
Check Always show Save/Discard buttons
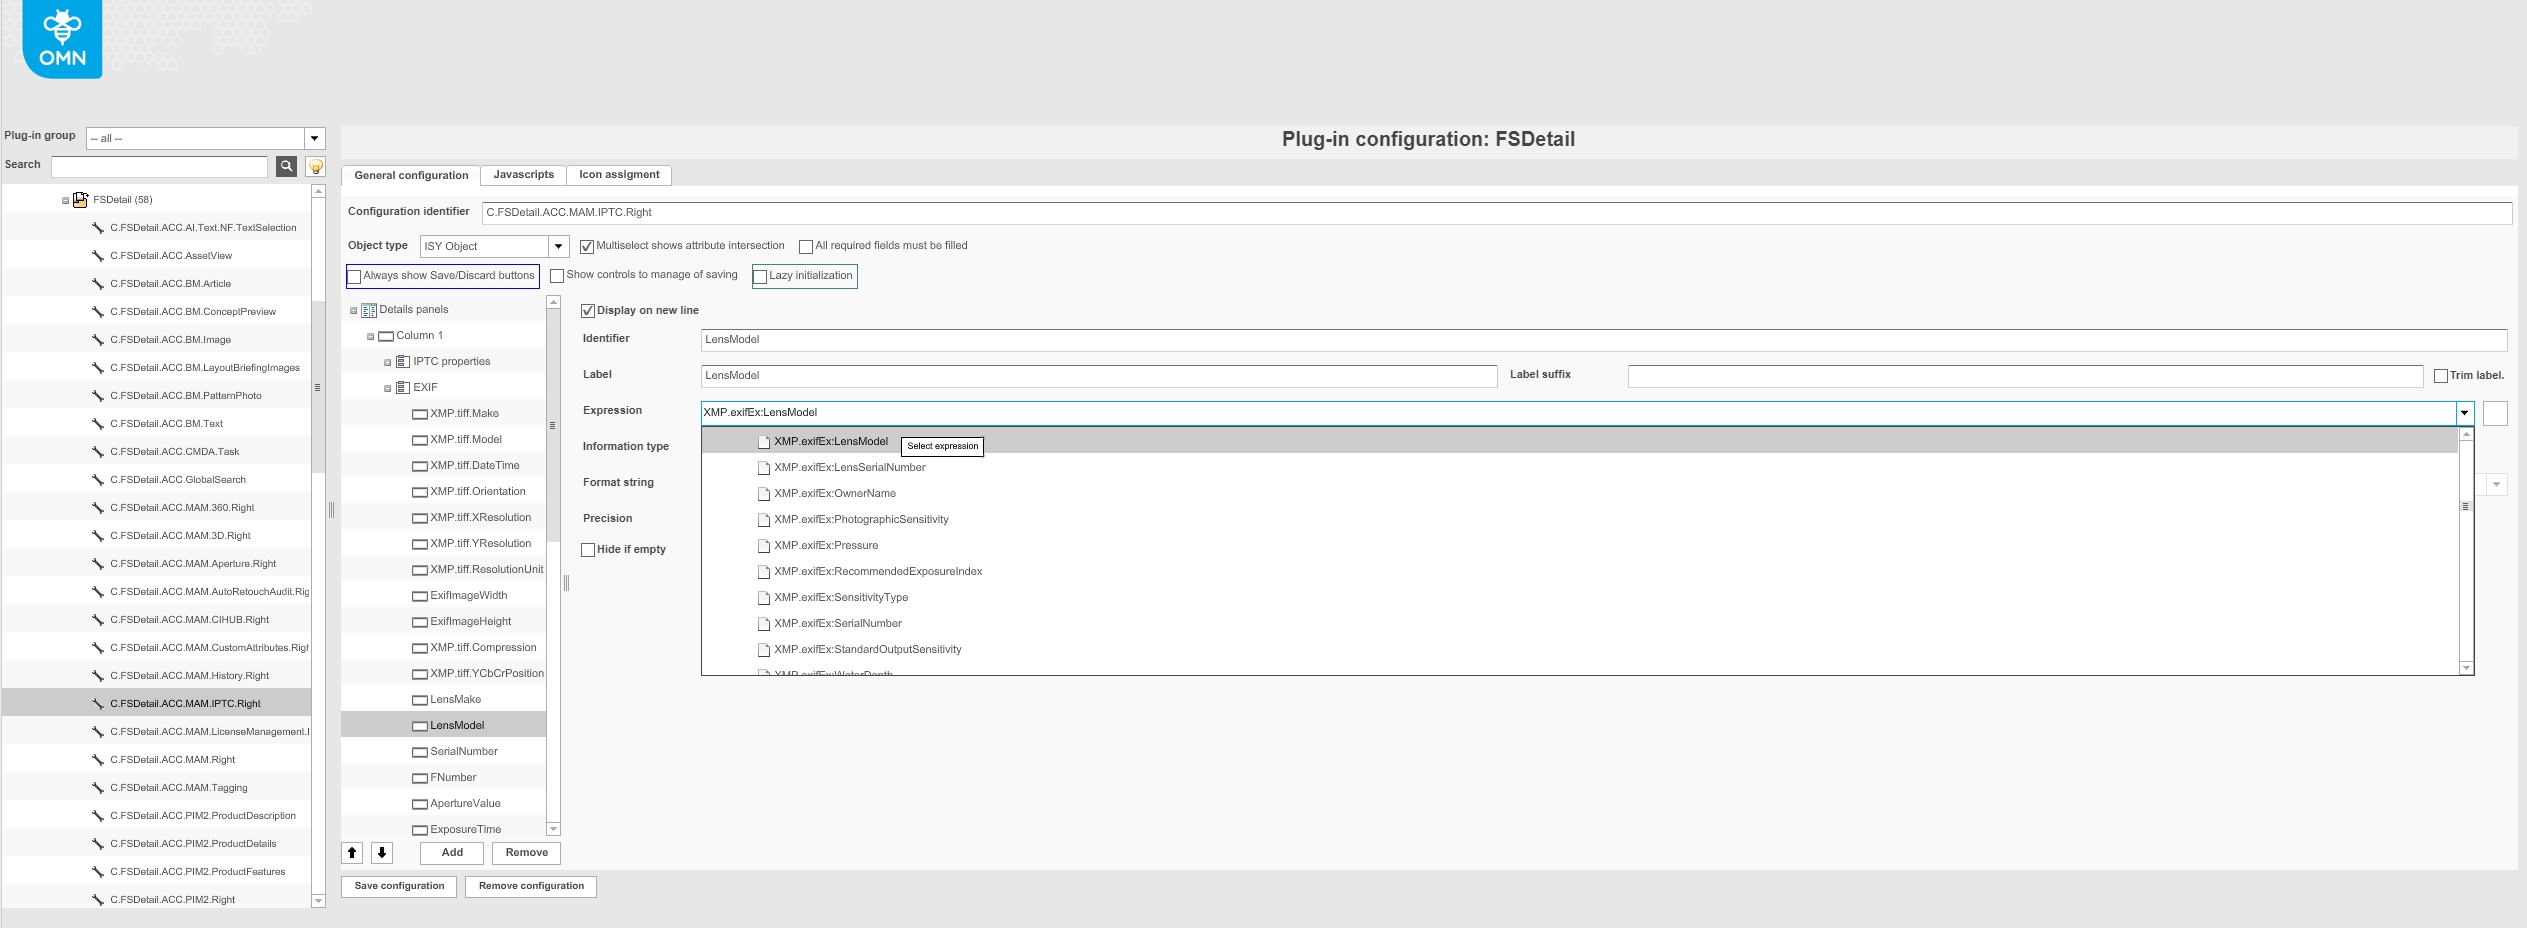[x=354, y=277]
